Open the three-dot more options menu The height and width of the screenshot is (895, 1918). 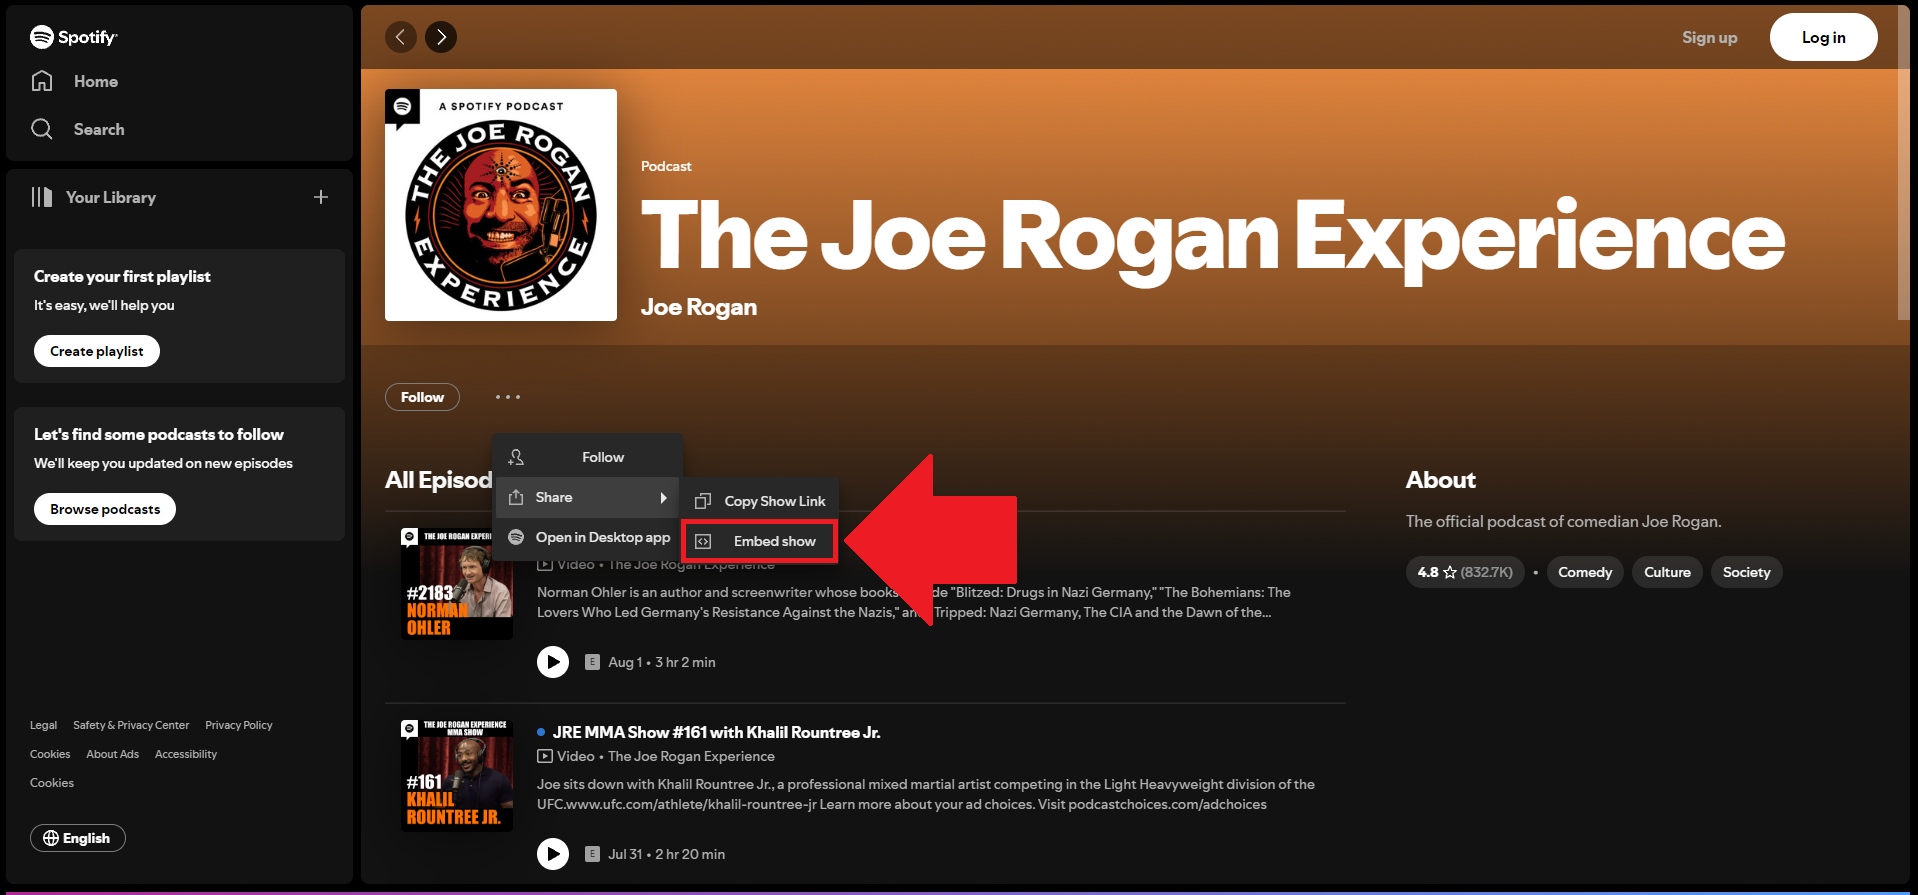[508, 397]
